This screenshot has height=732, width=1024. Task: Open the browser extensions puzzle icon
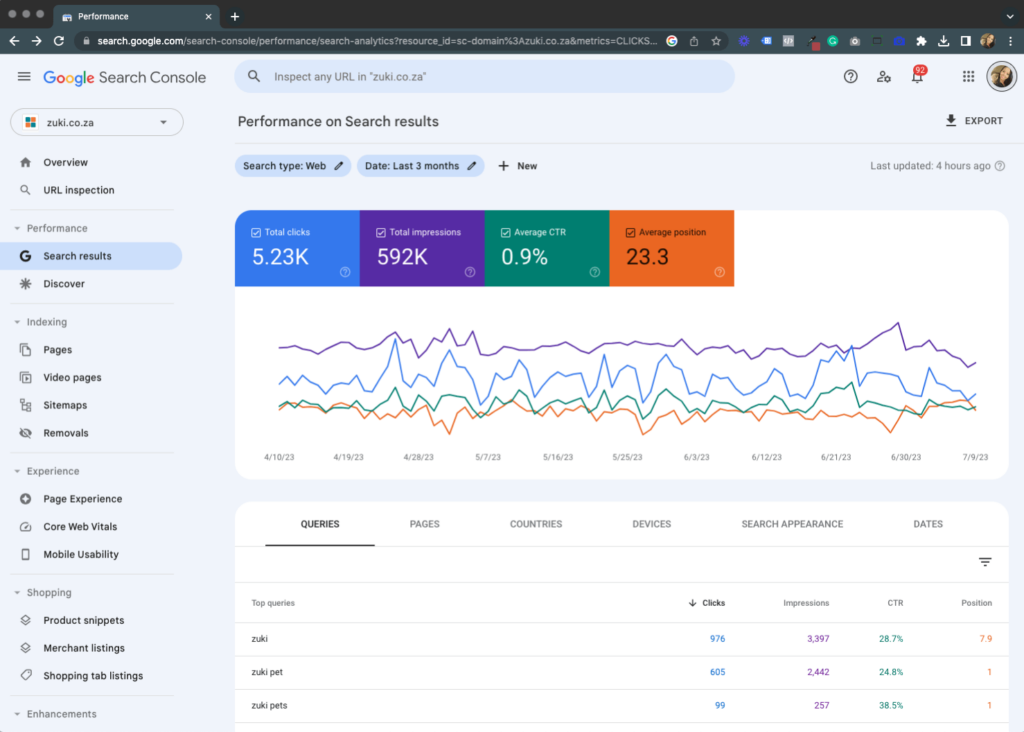921,41
